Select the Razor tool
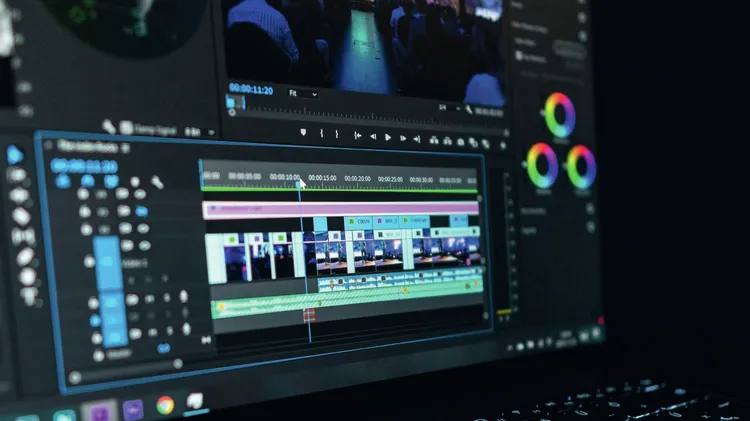Viewport: 750px width, 421px height. pyautogui.click(x=22, y=216)
